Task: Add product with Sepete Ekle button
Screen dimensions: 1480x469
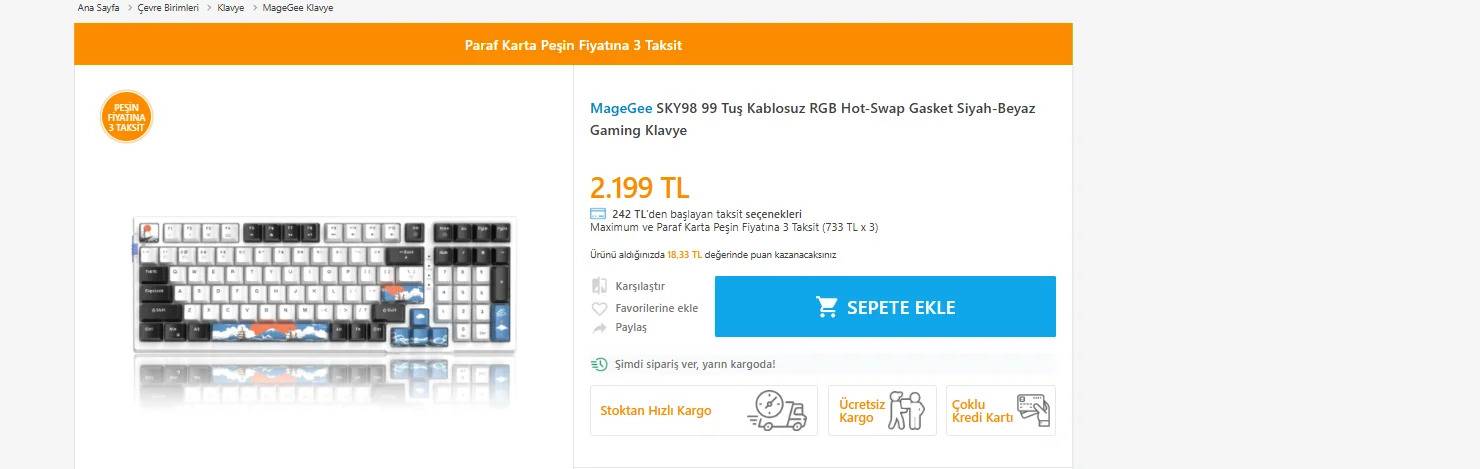Action: click(885, 307)
